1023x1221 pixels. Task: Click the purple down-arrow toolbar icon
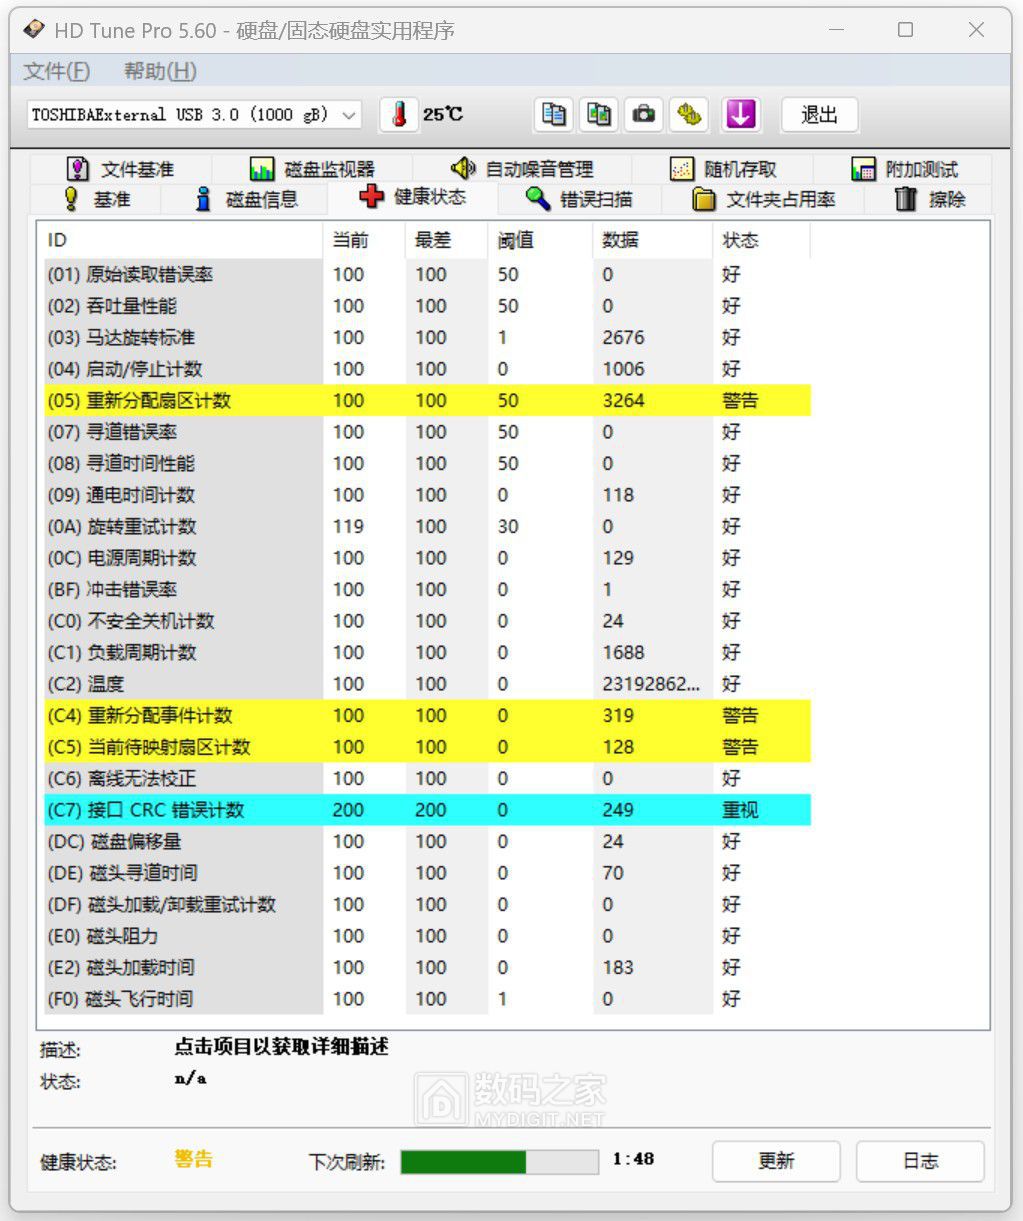(740, 115)
